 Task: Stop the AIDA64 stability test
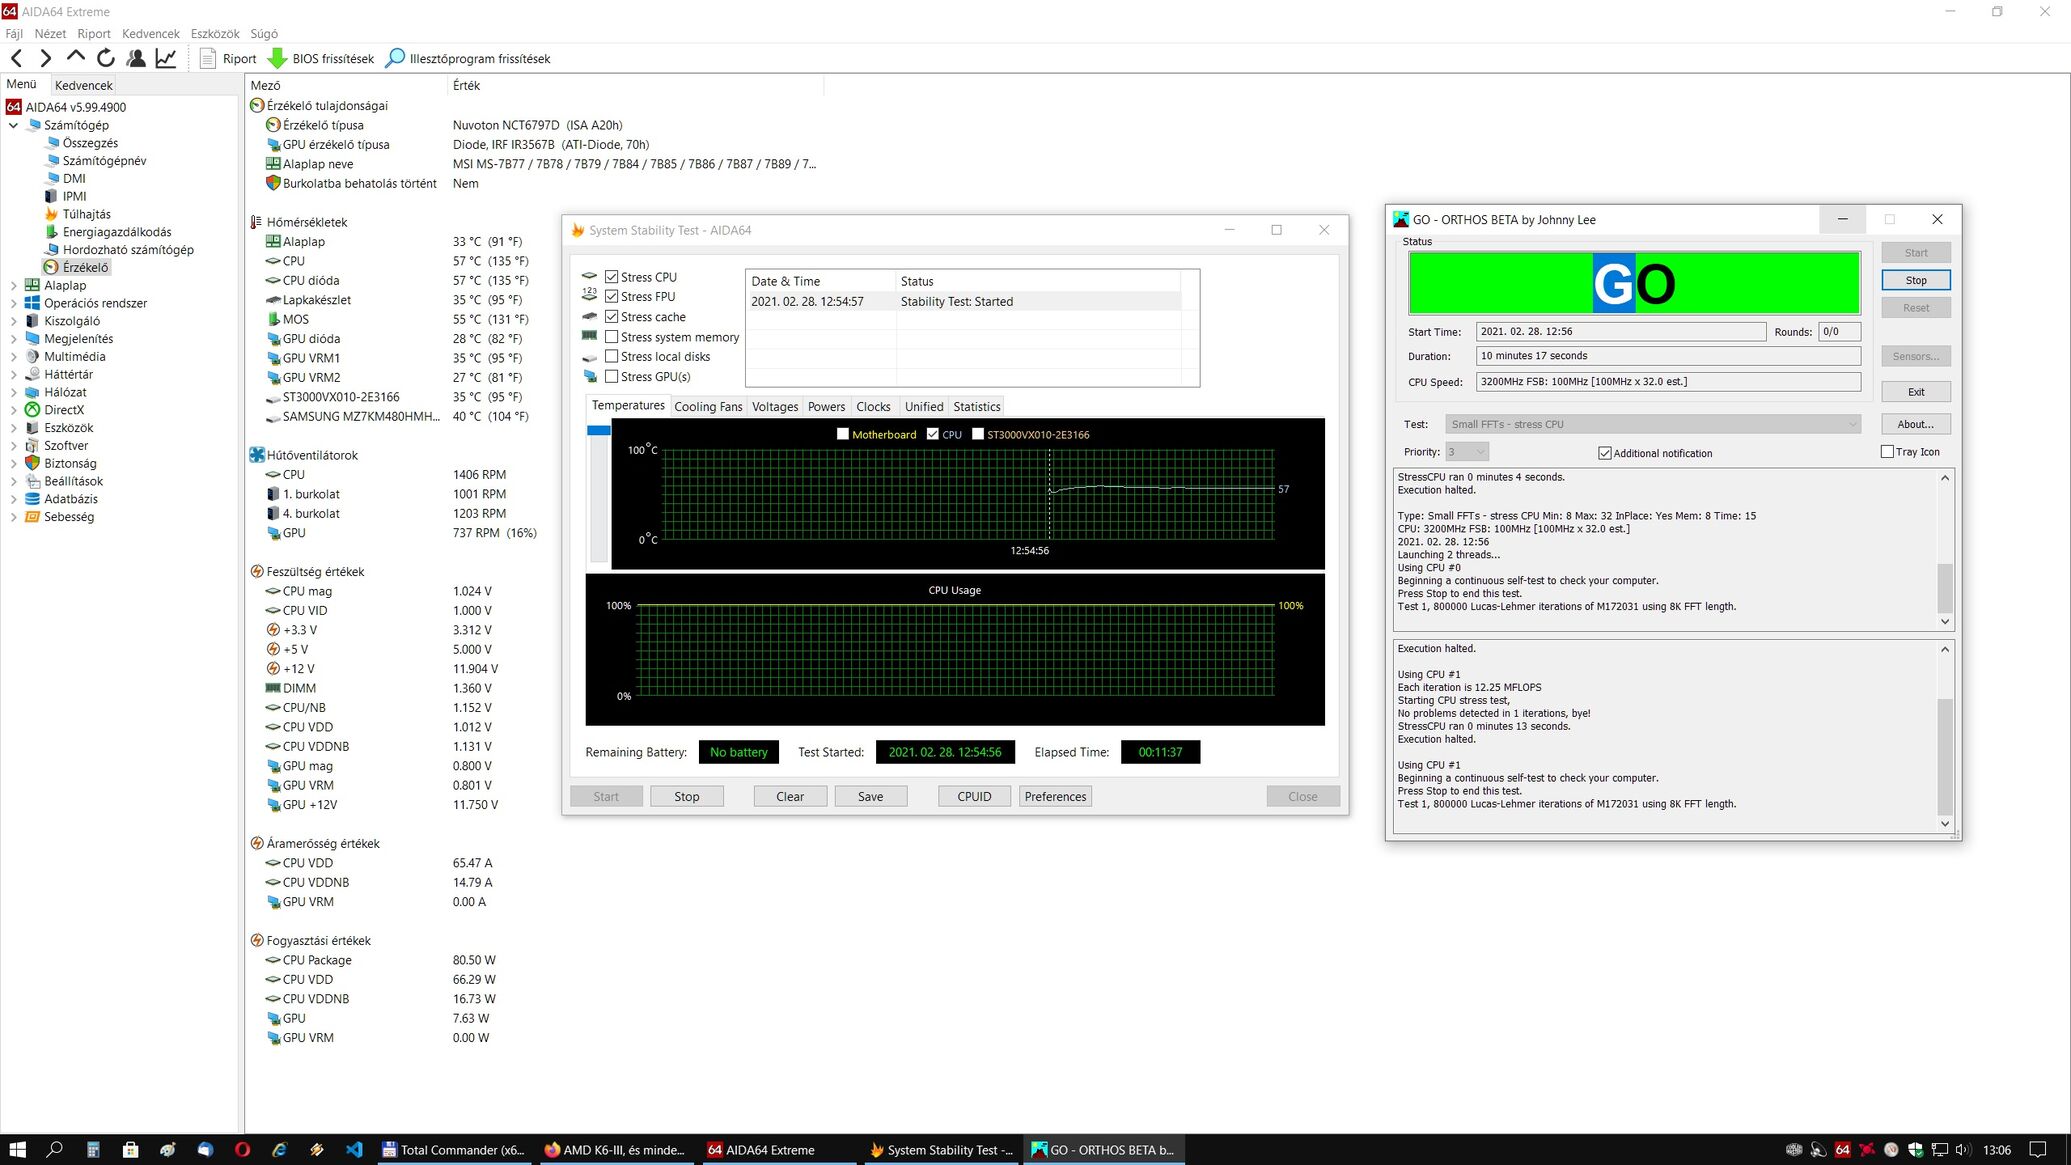tap(687, 796)
